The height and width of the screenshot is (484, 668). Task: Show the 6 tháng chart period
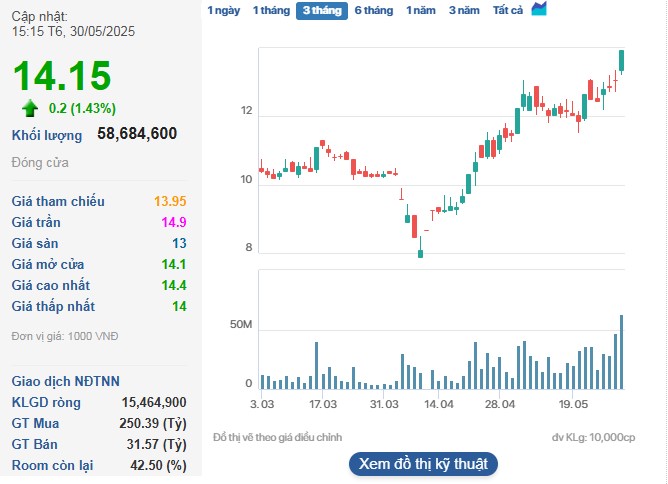pos(373,10)
